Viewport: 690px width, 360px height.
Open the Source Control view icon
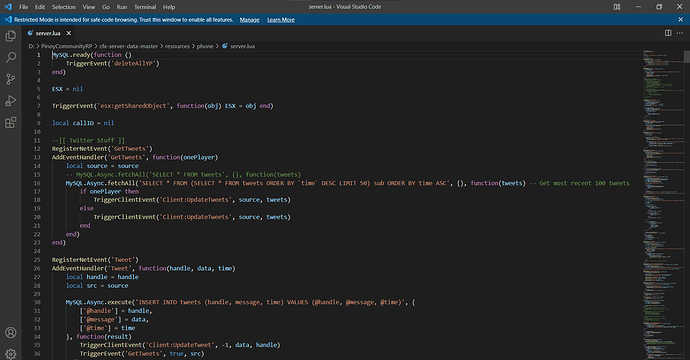[x=11, y=79]
